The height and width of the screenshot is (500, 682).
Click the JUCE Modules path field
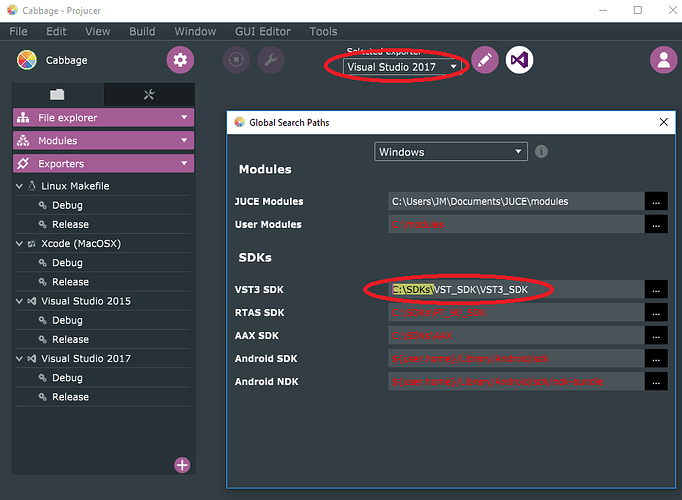516,201
